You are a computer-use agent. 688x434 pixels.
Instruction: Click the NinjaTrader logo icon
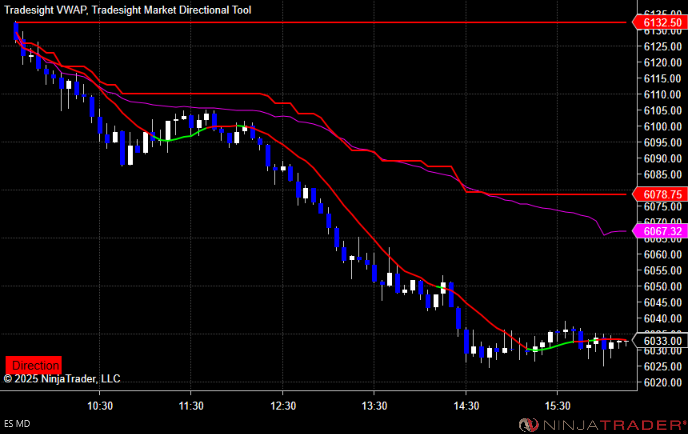(x=529, y=425)
